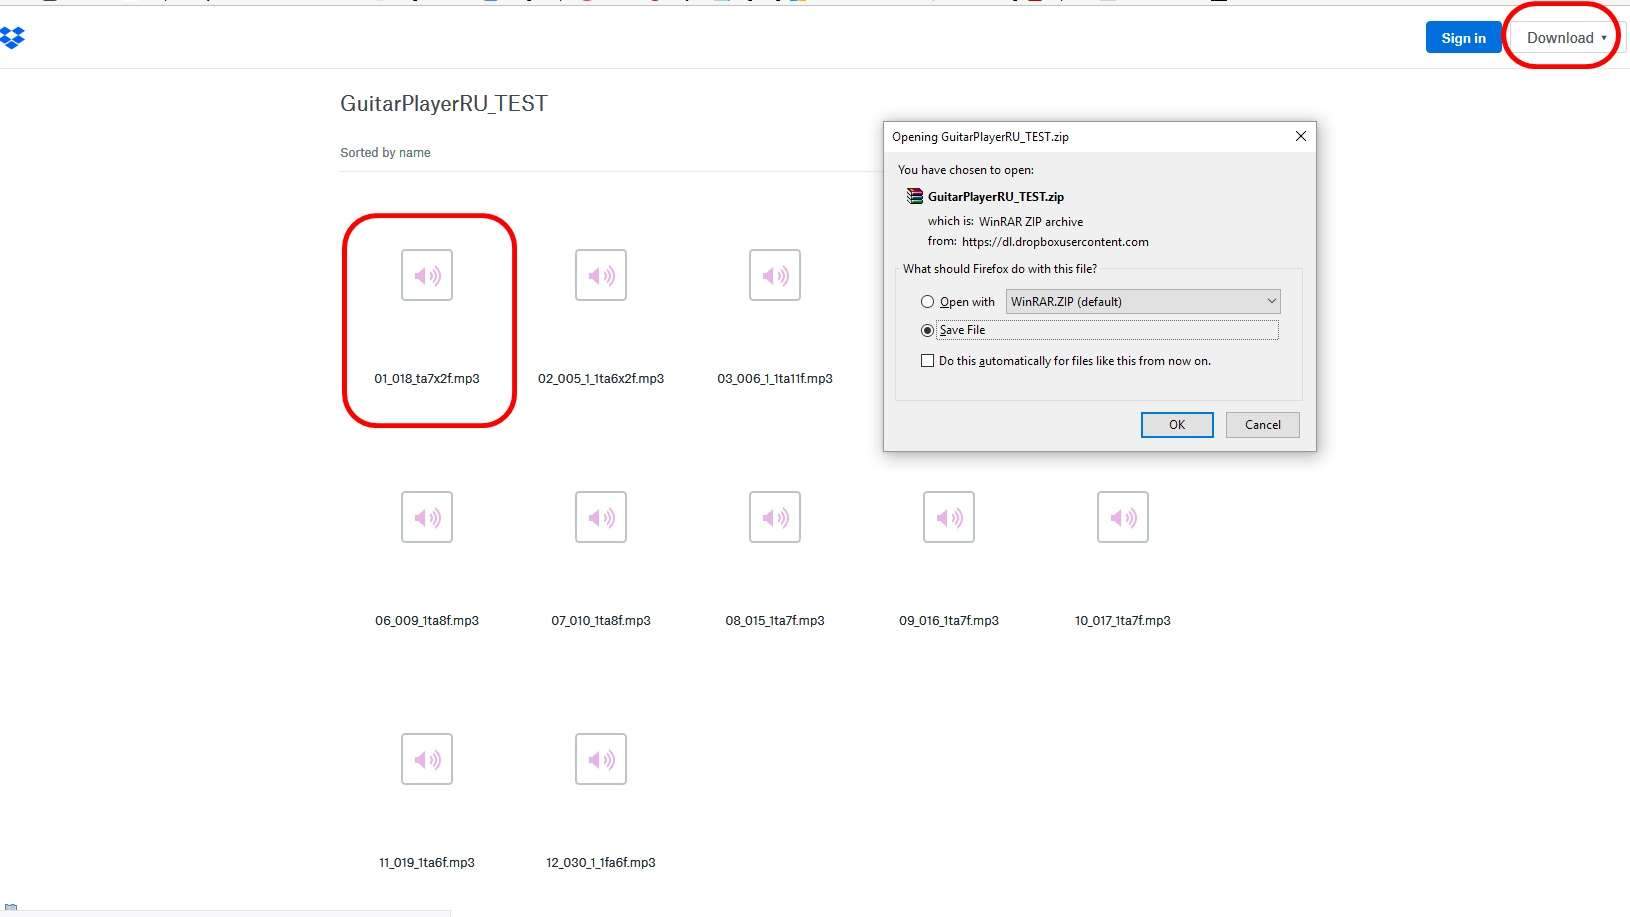Click the Sign in button
This screenshot has width=1630, height=917.
click(1463, 38)
